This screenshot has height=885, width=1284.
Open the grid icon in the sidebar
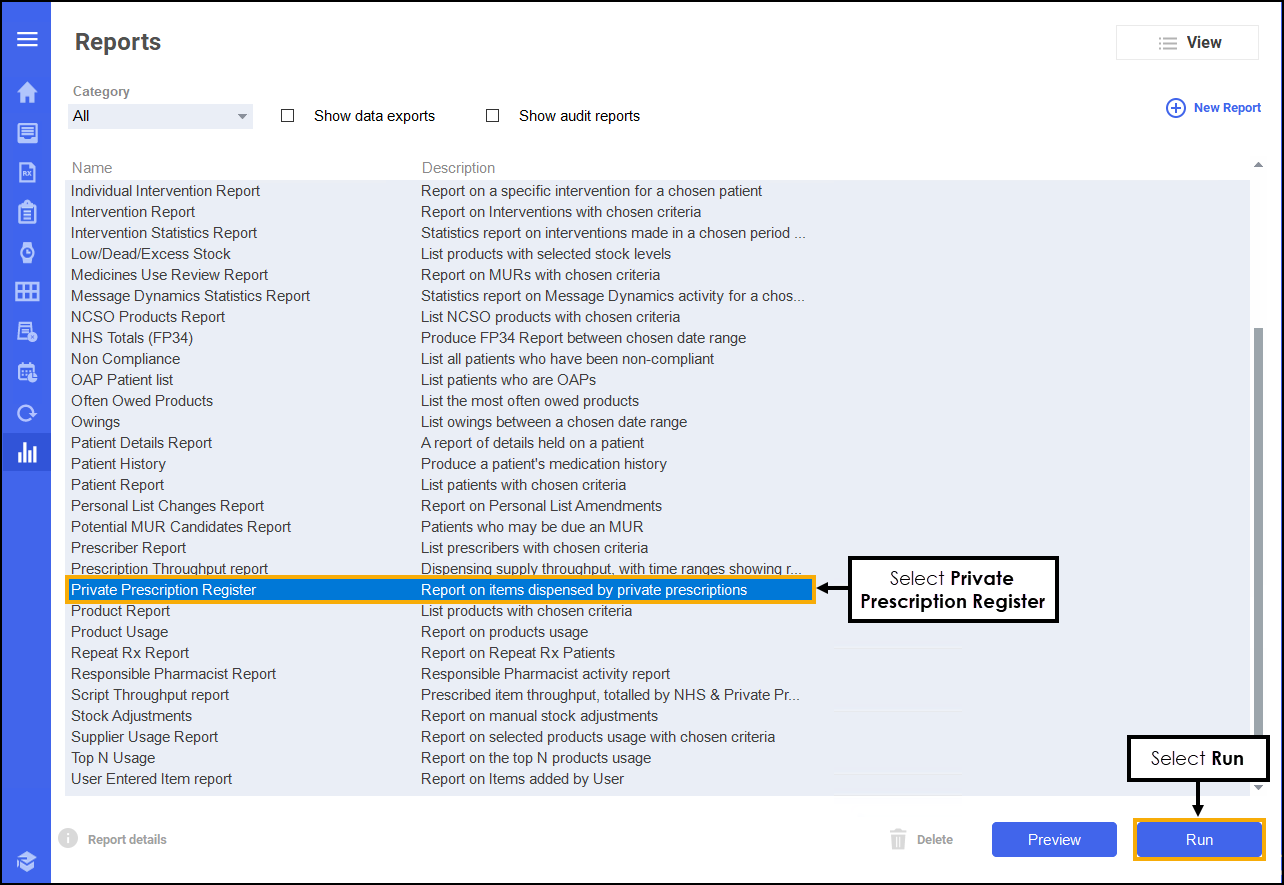(x=27, y=292)
